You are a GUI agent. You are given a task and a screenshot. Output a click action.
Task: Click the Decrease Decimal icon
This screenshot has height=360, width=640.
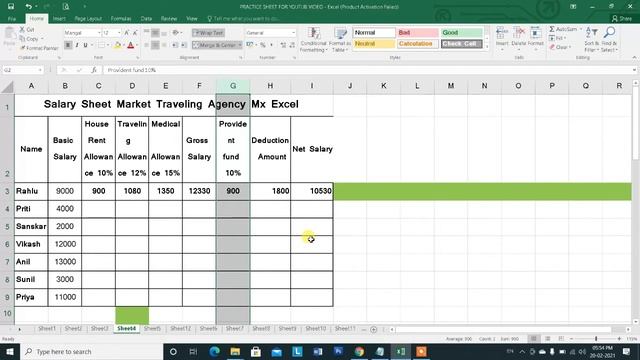click(x=292, y=45)
